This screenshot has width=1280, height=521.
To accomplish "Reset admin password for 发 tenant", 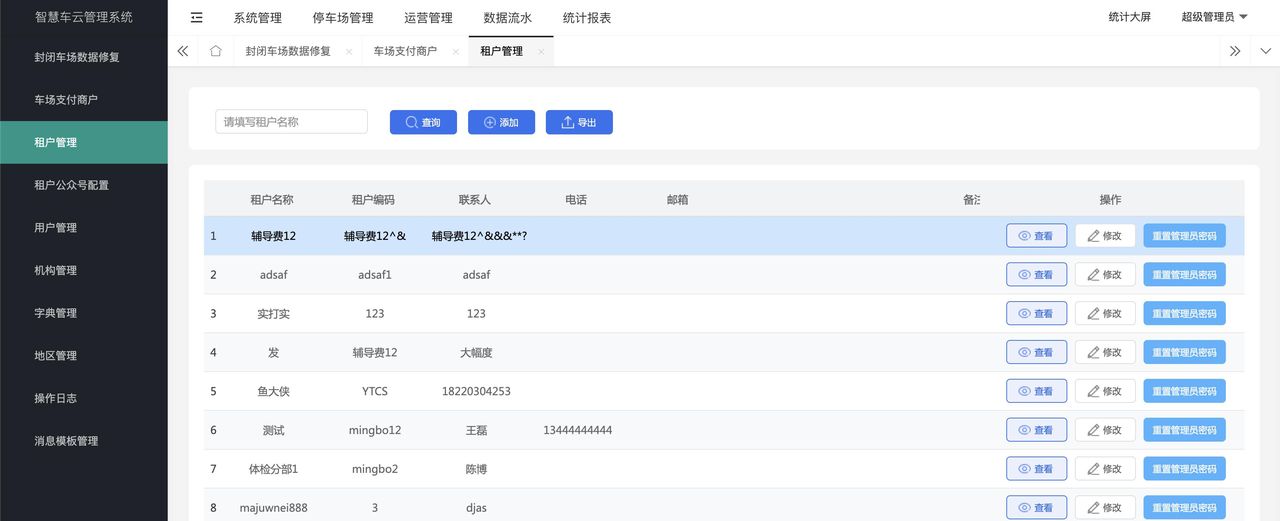I will [x=1184, y=352].
